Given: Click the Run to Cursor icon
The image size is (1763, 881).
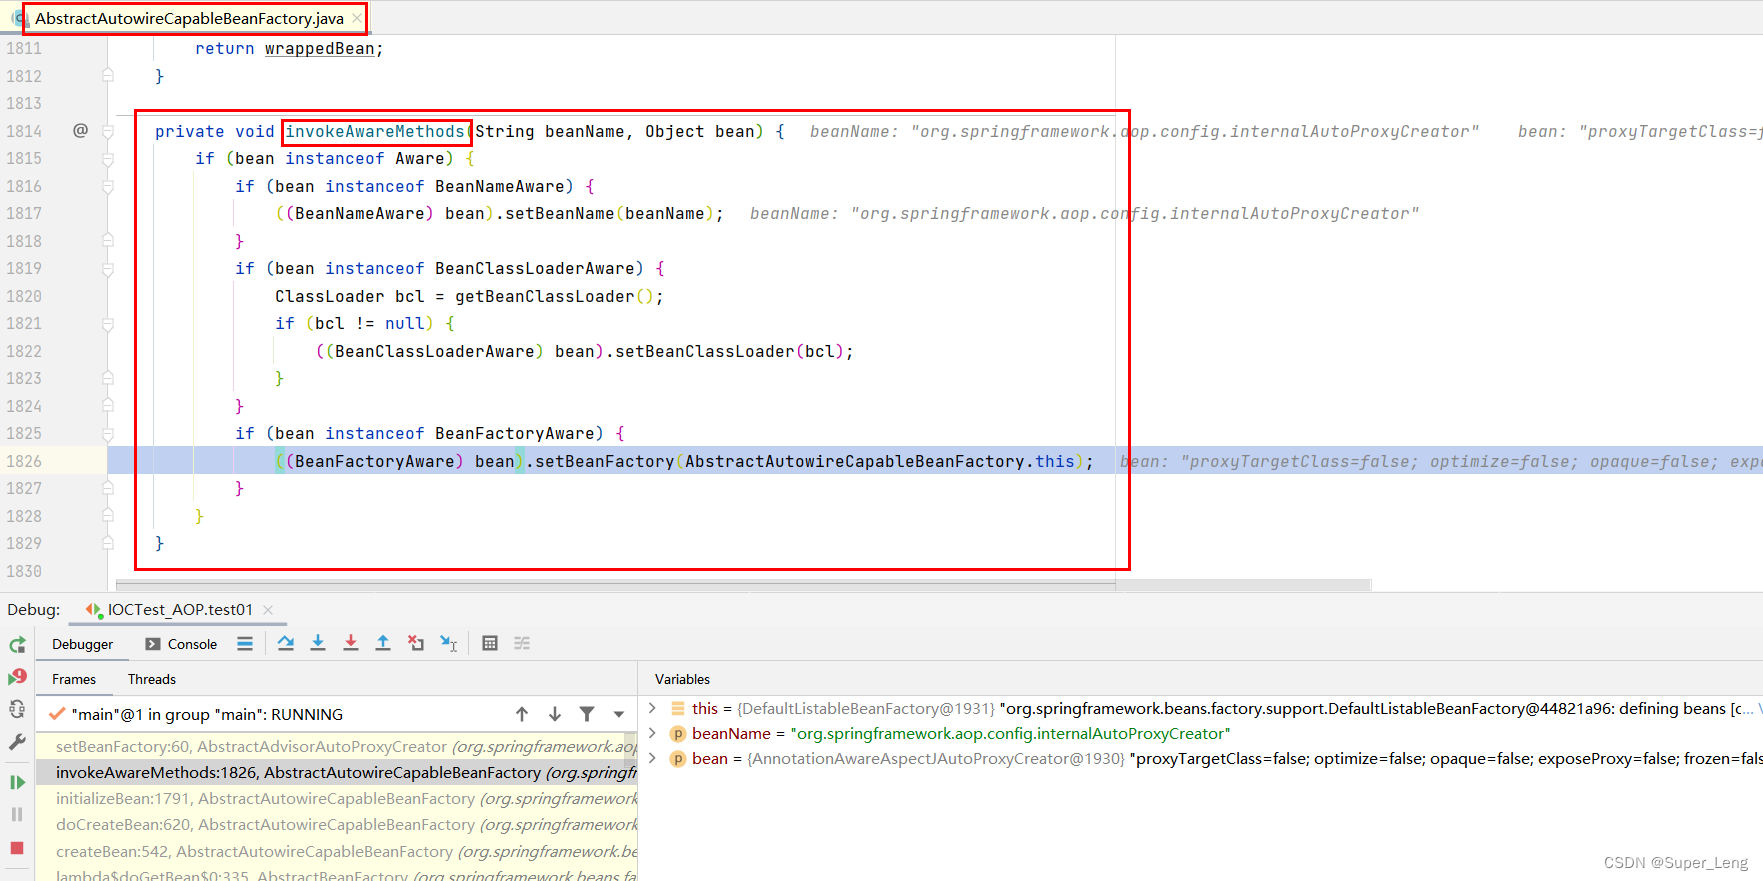Looking at the screenshot, I should pos(449,643).
